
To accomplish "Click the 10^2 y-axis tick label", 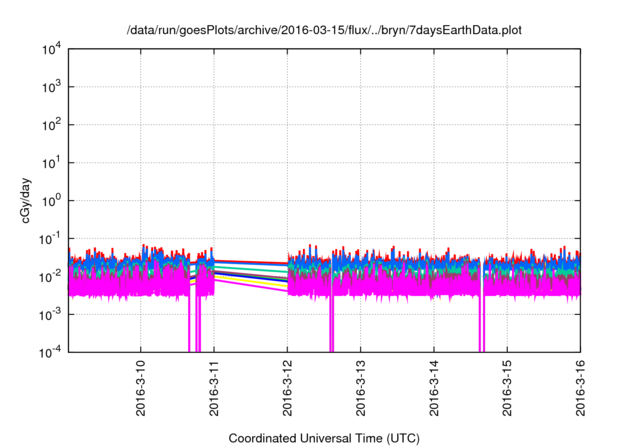I will coord(52,125).
